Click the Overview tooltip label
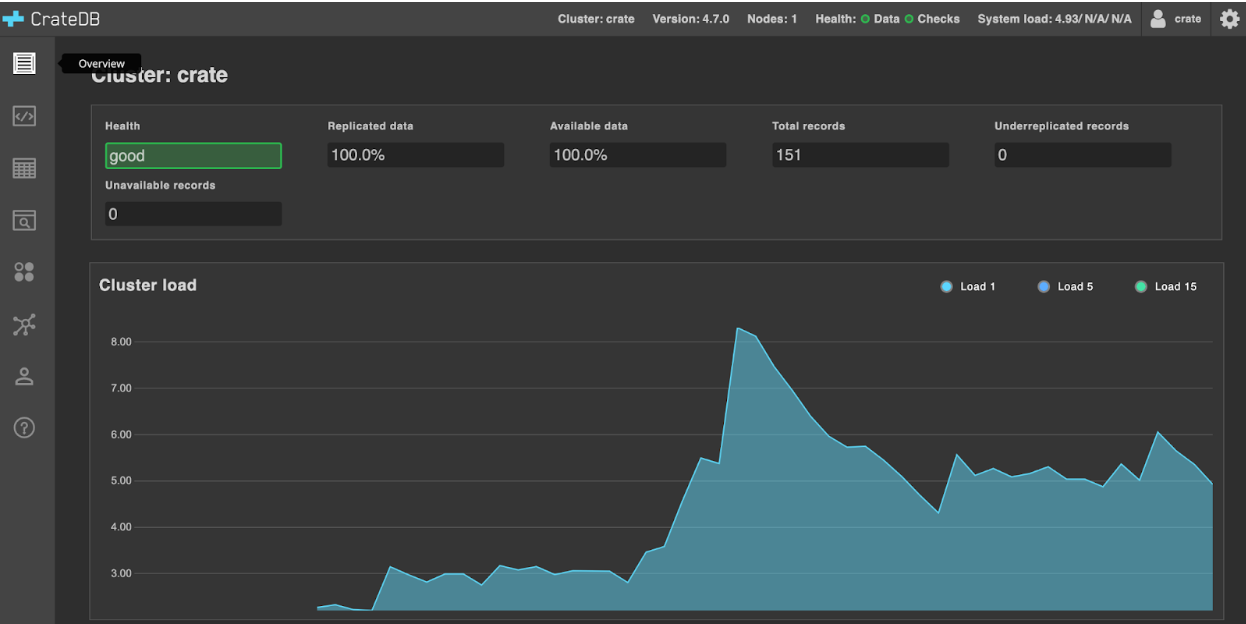Viewport: 1246px width, 624px height. tap(101, 62)
